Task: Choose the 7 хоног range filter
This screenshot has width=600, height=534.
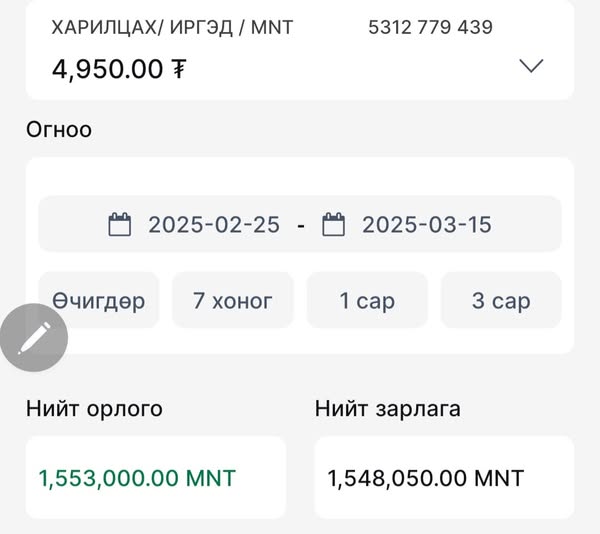Action: [233, 300]
